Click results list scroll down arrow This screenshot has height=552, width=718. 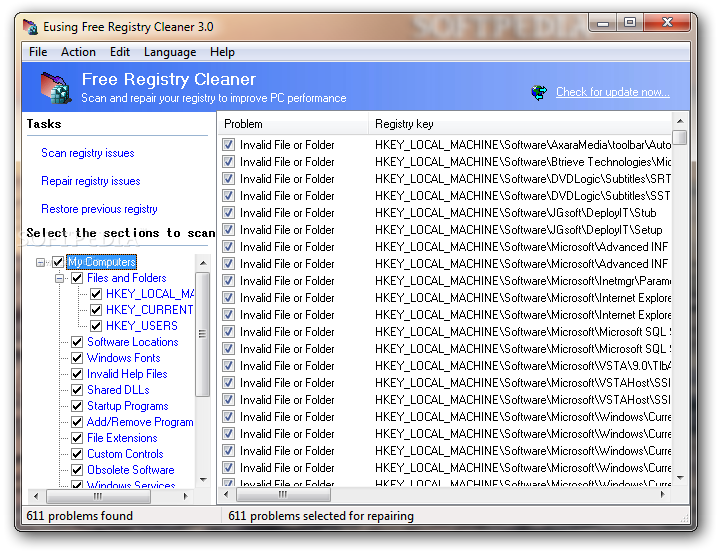click(680, 478)
